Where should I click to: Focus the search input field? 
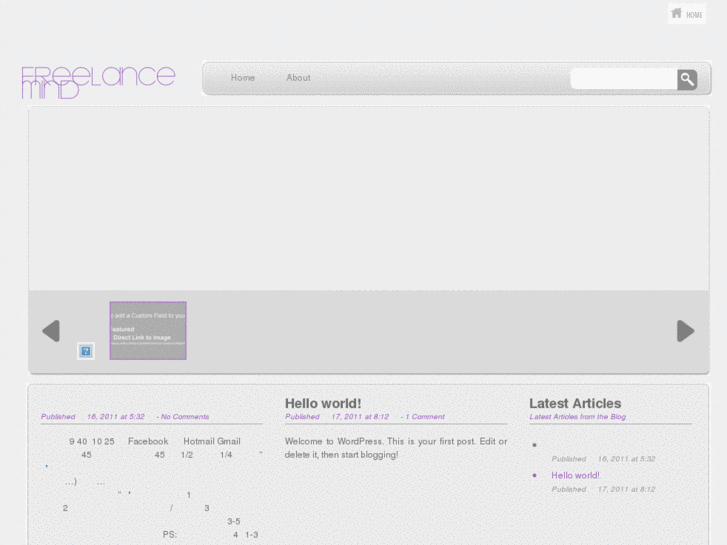[x=624, y=79]
